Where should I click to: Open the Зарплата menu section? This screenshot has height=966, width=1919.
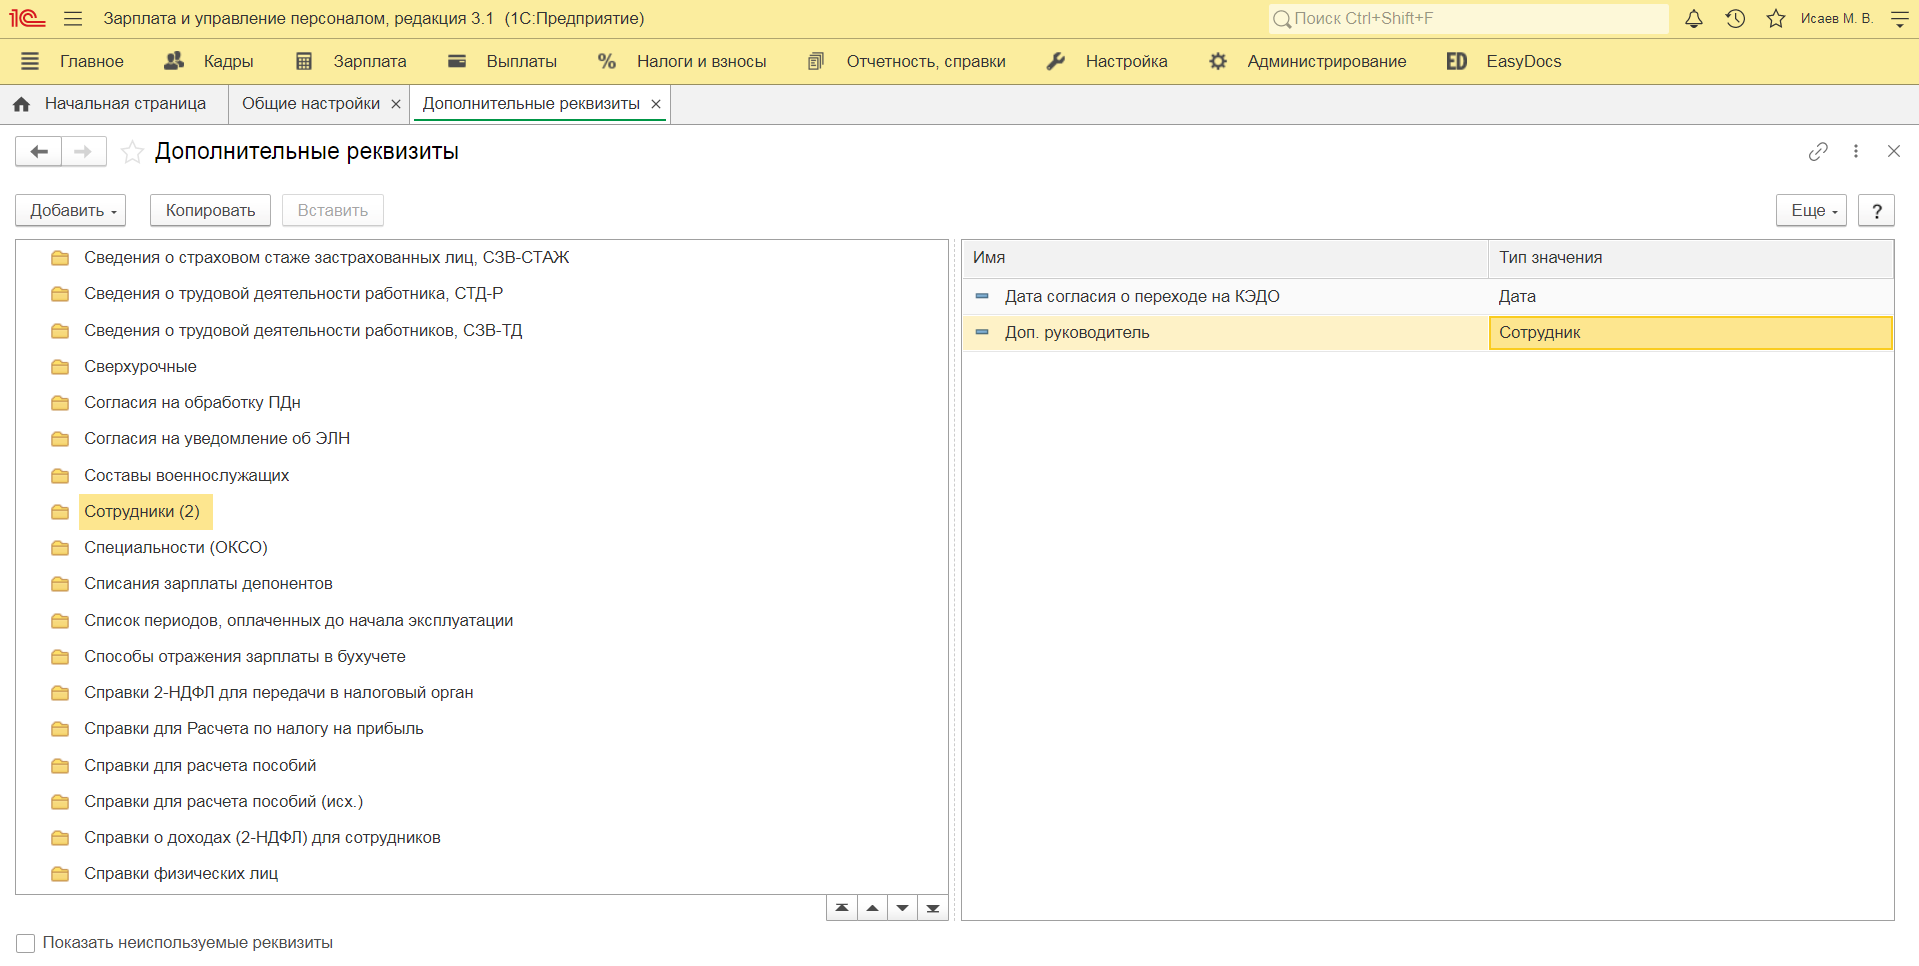[x=369, y=62]
